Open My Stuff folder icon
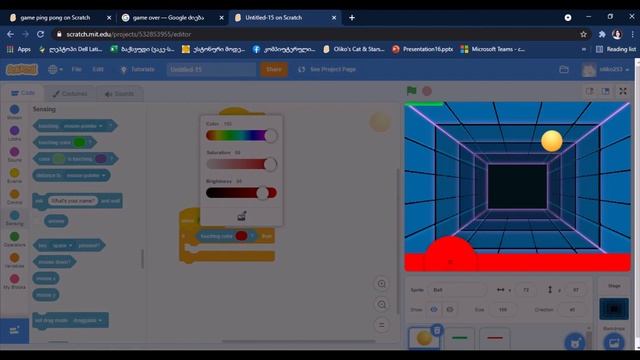640x360 pixels. click(x=564, y=69)
